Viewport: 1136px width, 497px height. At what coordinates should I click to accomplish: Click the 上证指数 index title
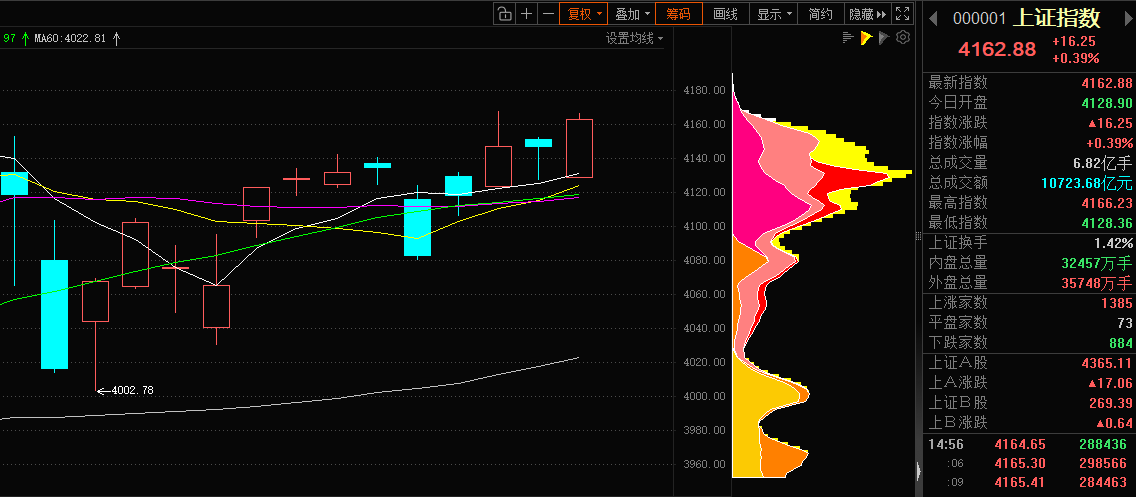[x=1058, y=17]
